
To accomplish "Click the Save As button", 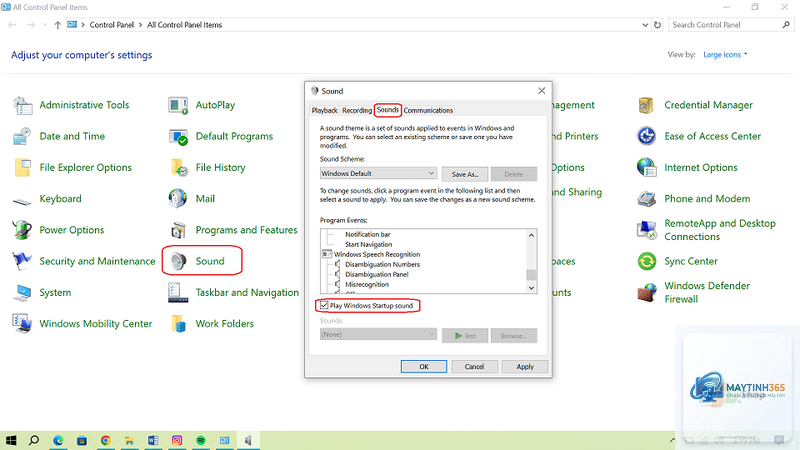I will [x=465, y=174].
